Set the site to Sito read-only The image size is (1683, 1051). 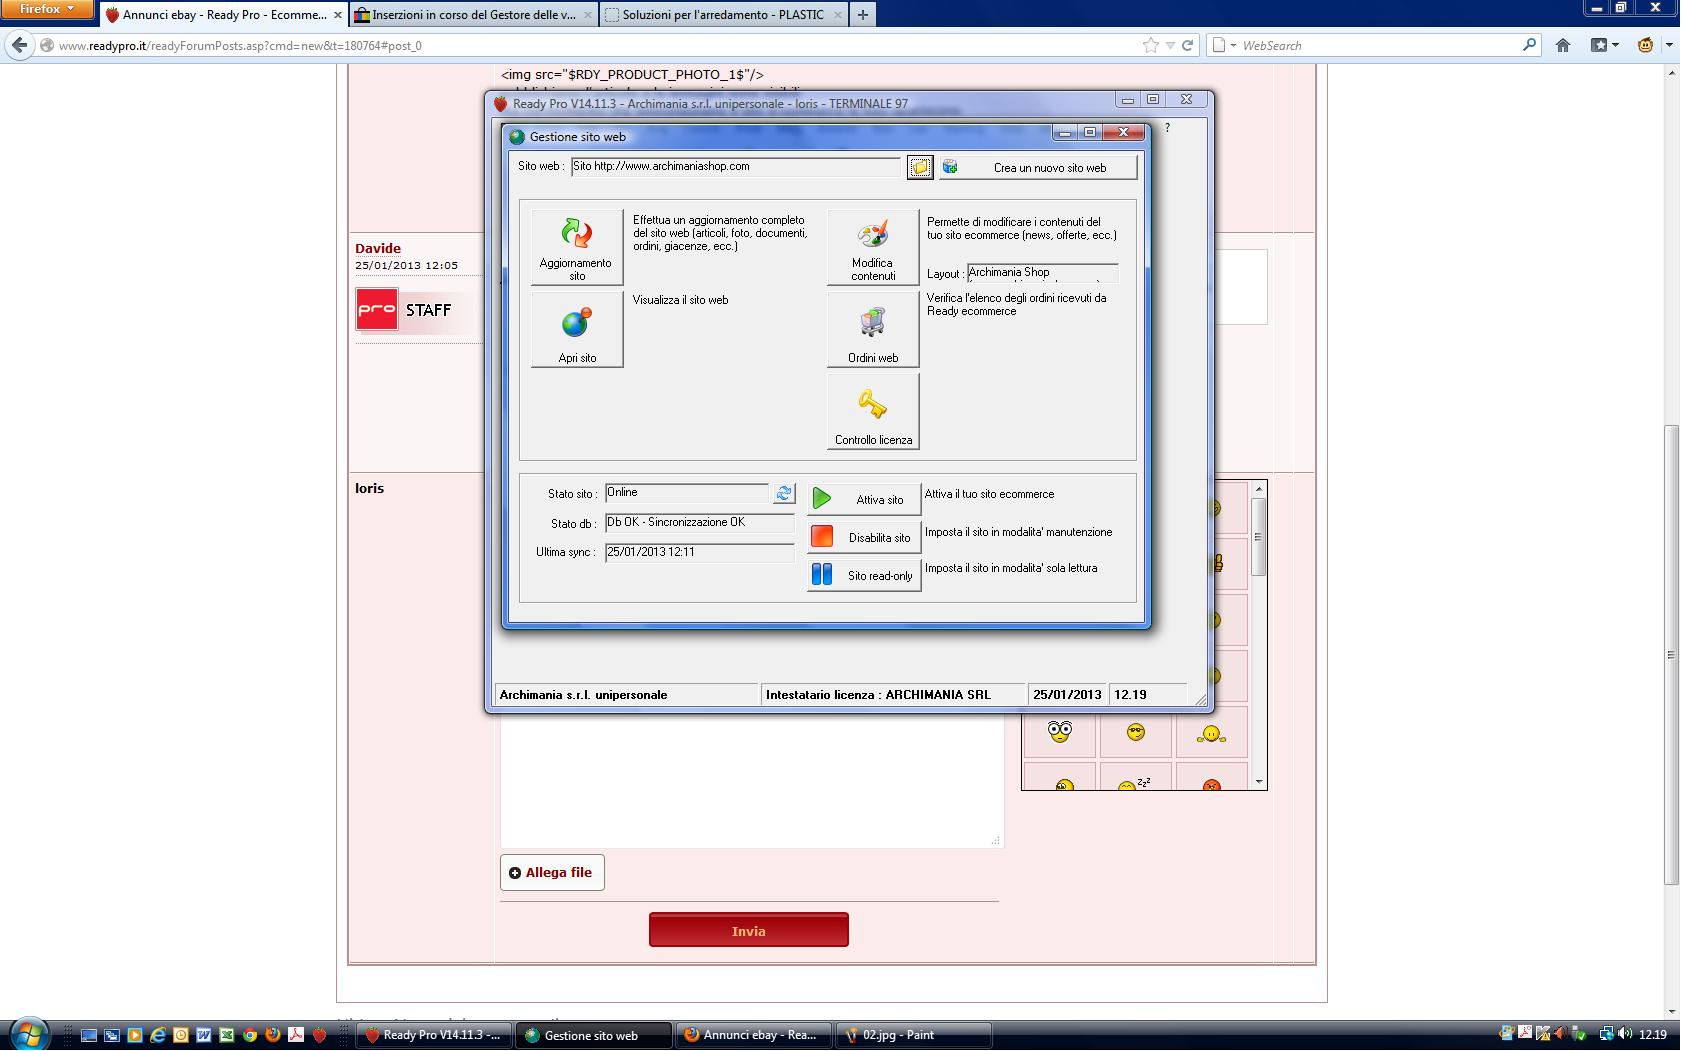click(864, 575)
